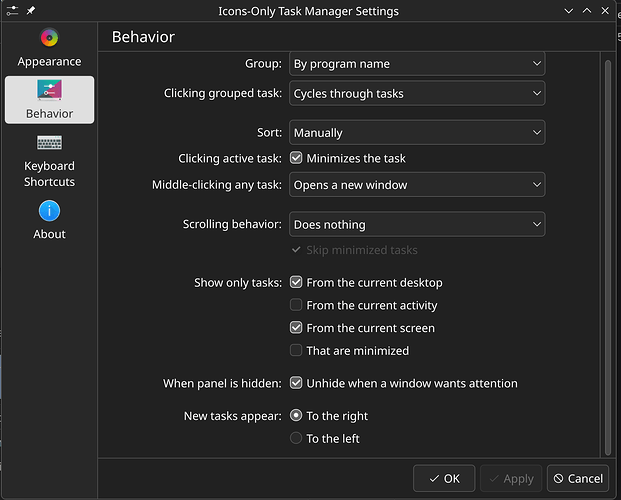
Task: Expand Middle-clicking any task dropdown
Action: coord(417,185)
